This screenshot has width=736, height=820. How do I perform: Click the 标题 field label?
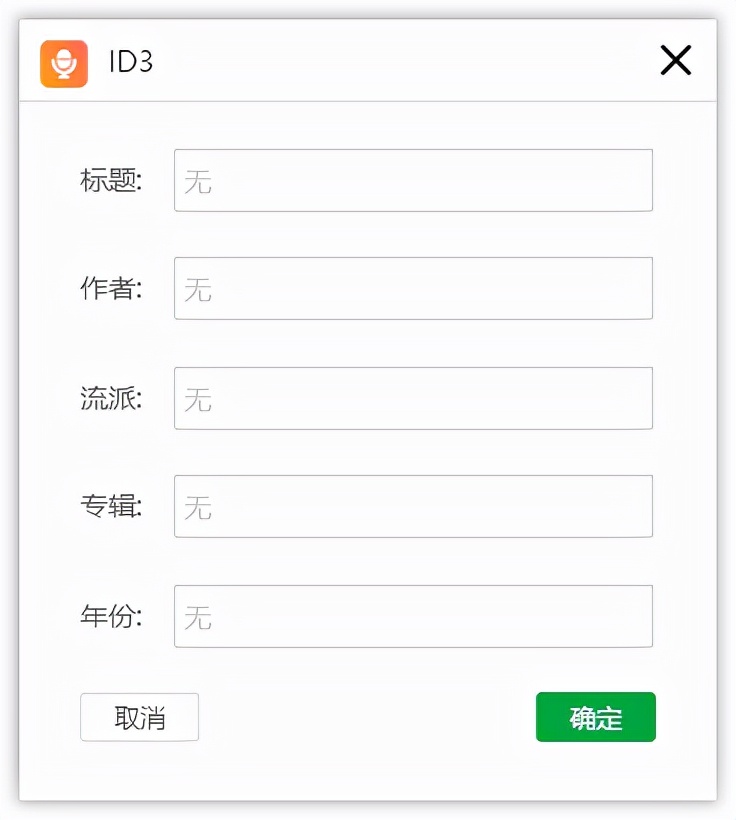click(109, 180)
